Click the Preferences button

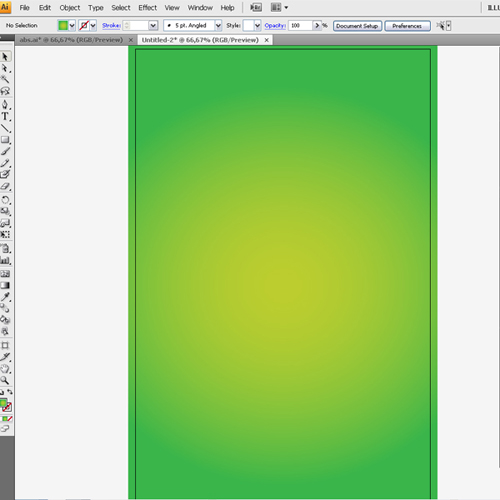pos(407,26)
